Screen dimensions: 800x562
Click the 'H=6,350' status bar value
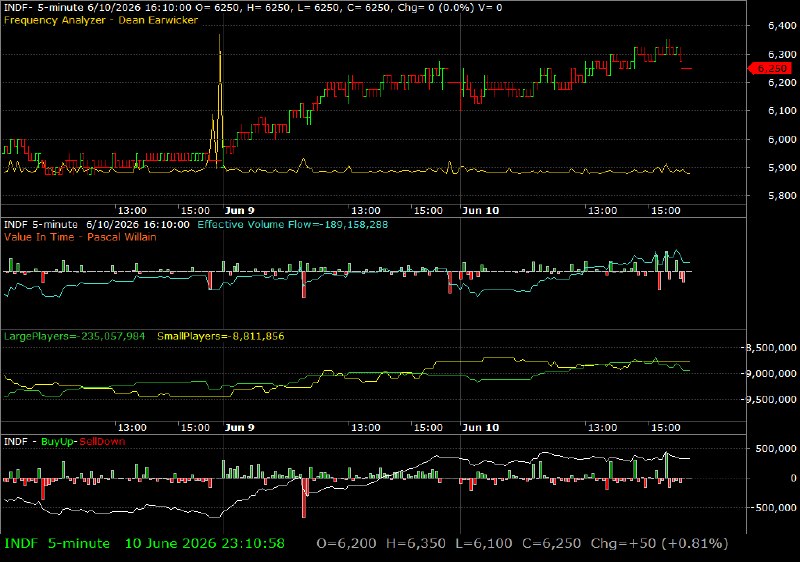[x=415, y=544]
